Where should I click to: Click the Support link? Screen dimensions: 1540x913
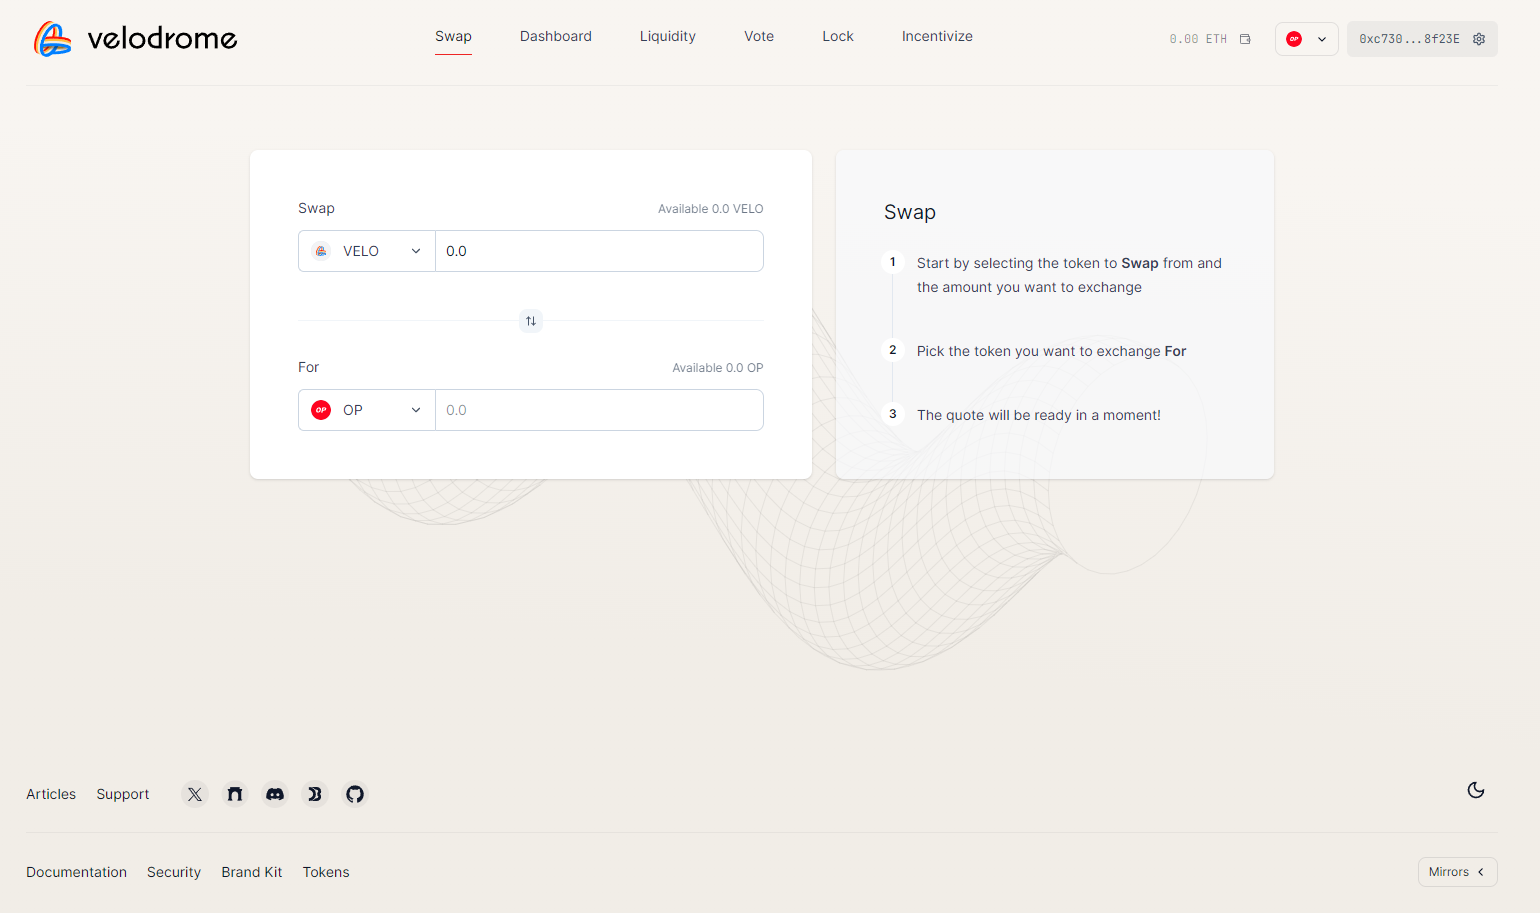pyautogui.click(x=123, y=794)
